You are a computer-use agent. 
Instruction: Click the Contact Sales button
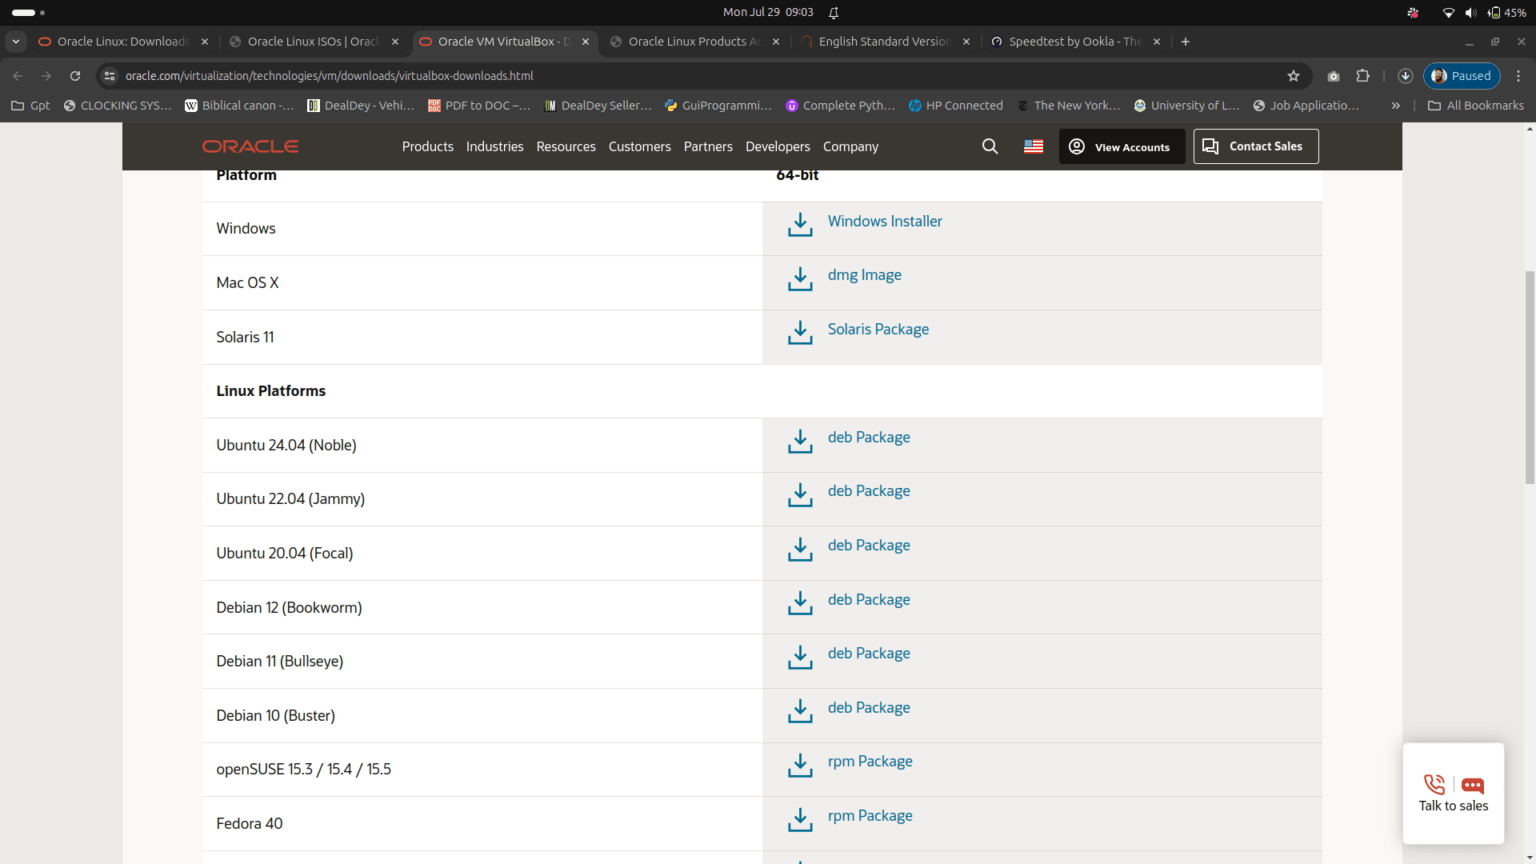pos(1256,146)
